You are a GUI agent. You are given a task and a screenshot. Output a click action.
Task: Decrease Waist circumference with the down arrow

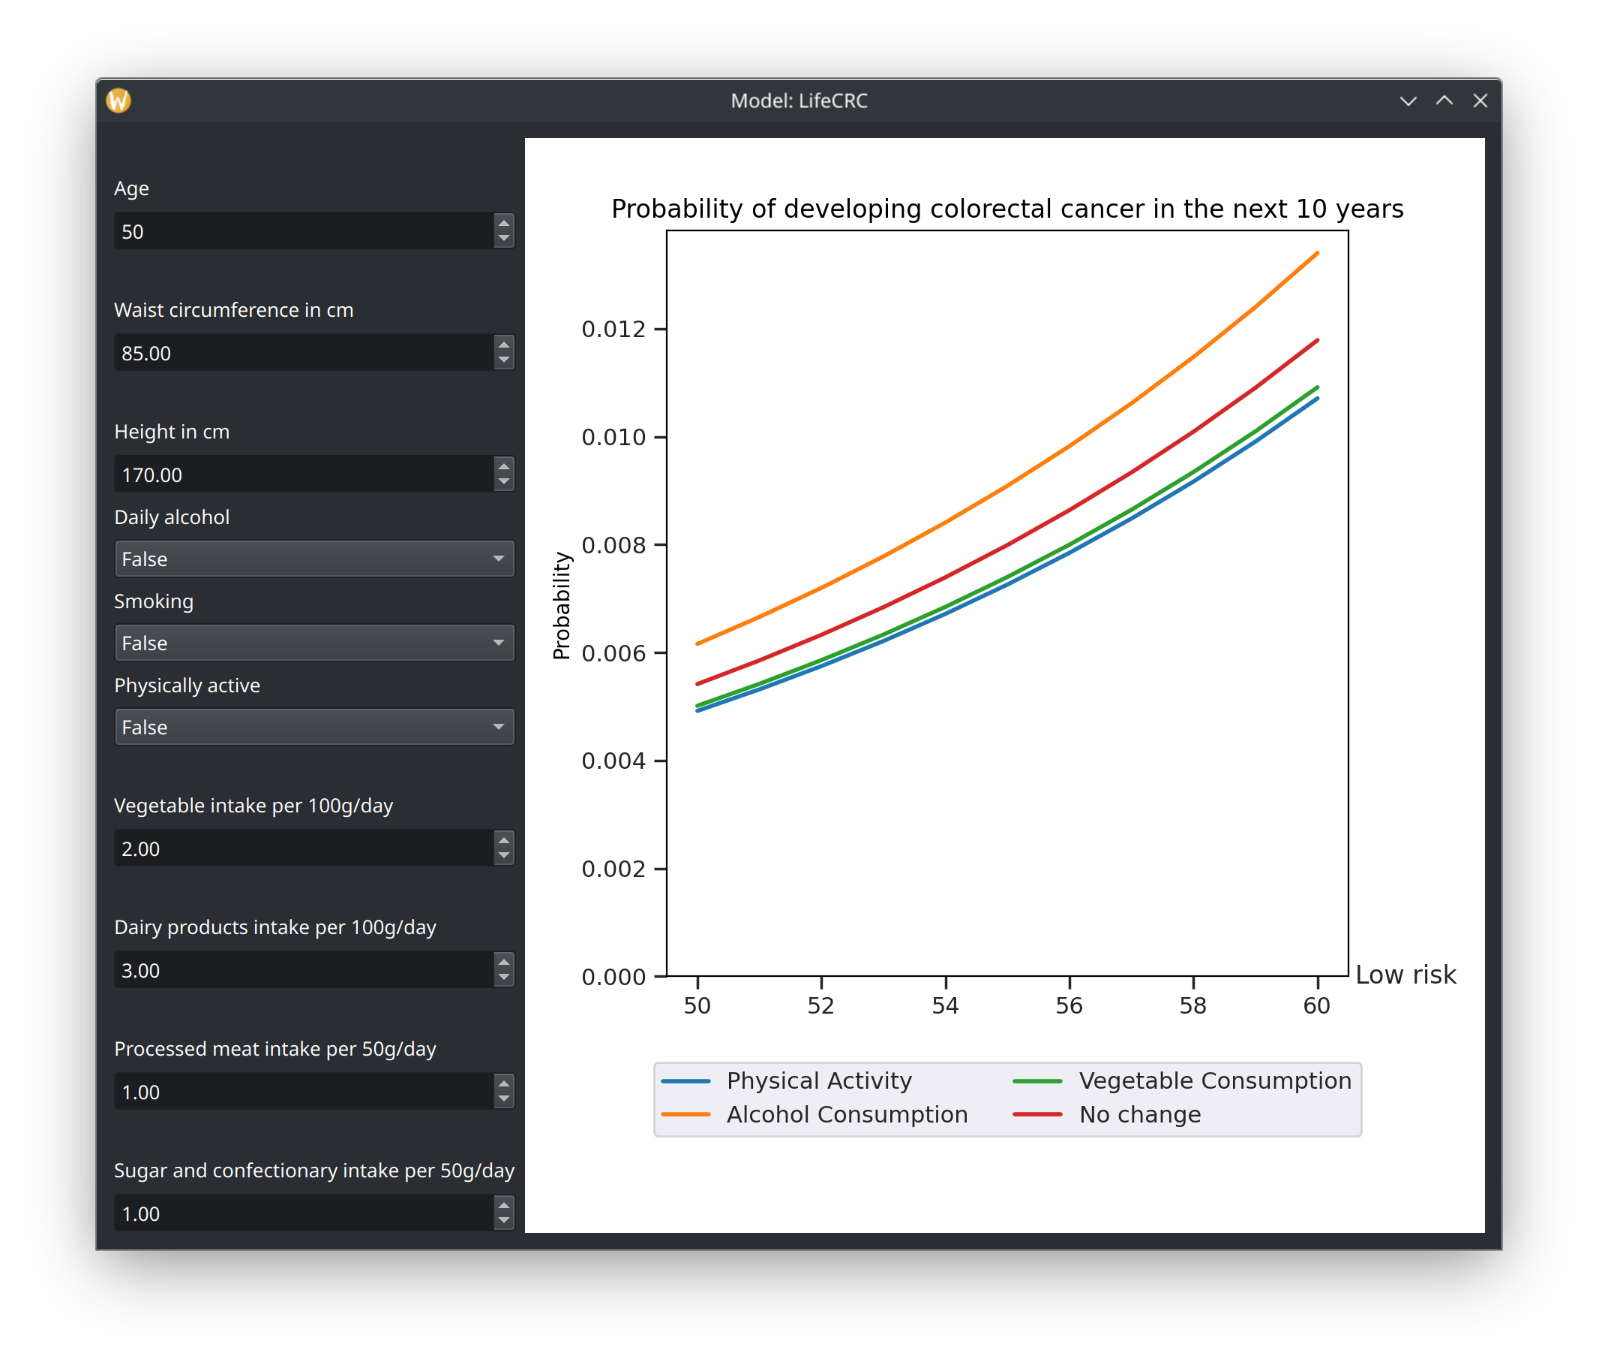[x=504, y=361]
